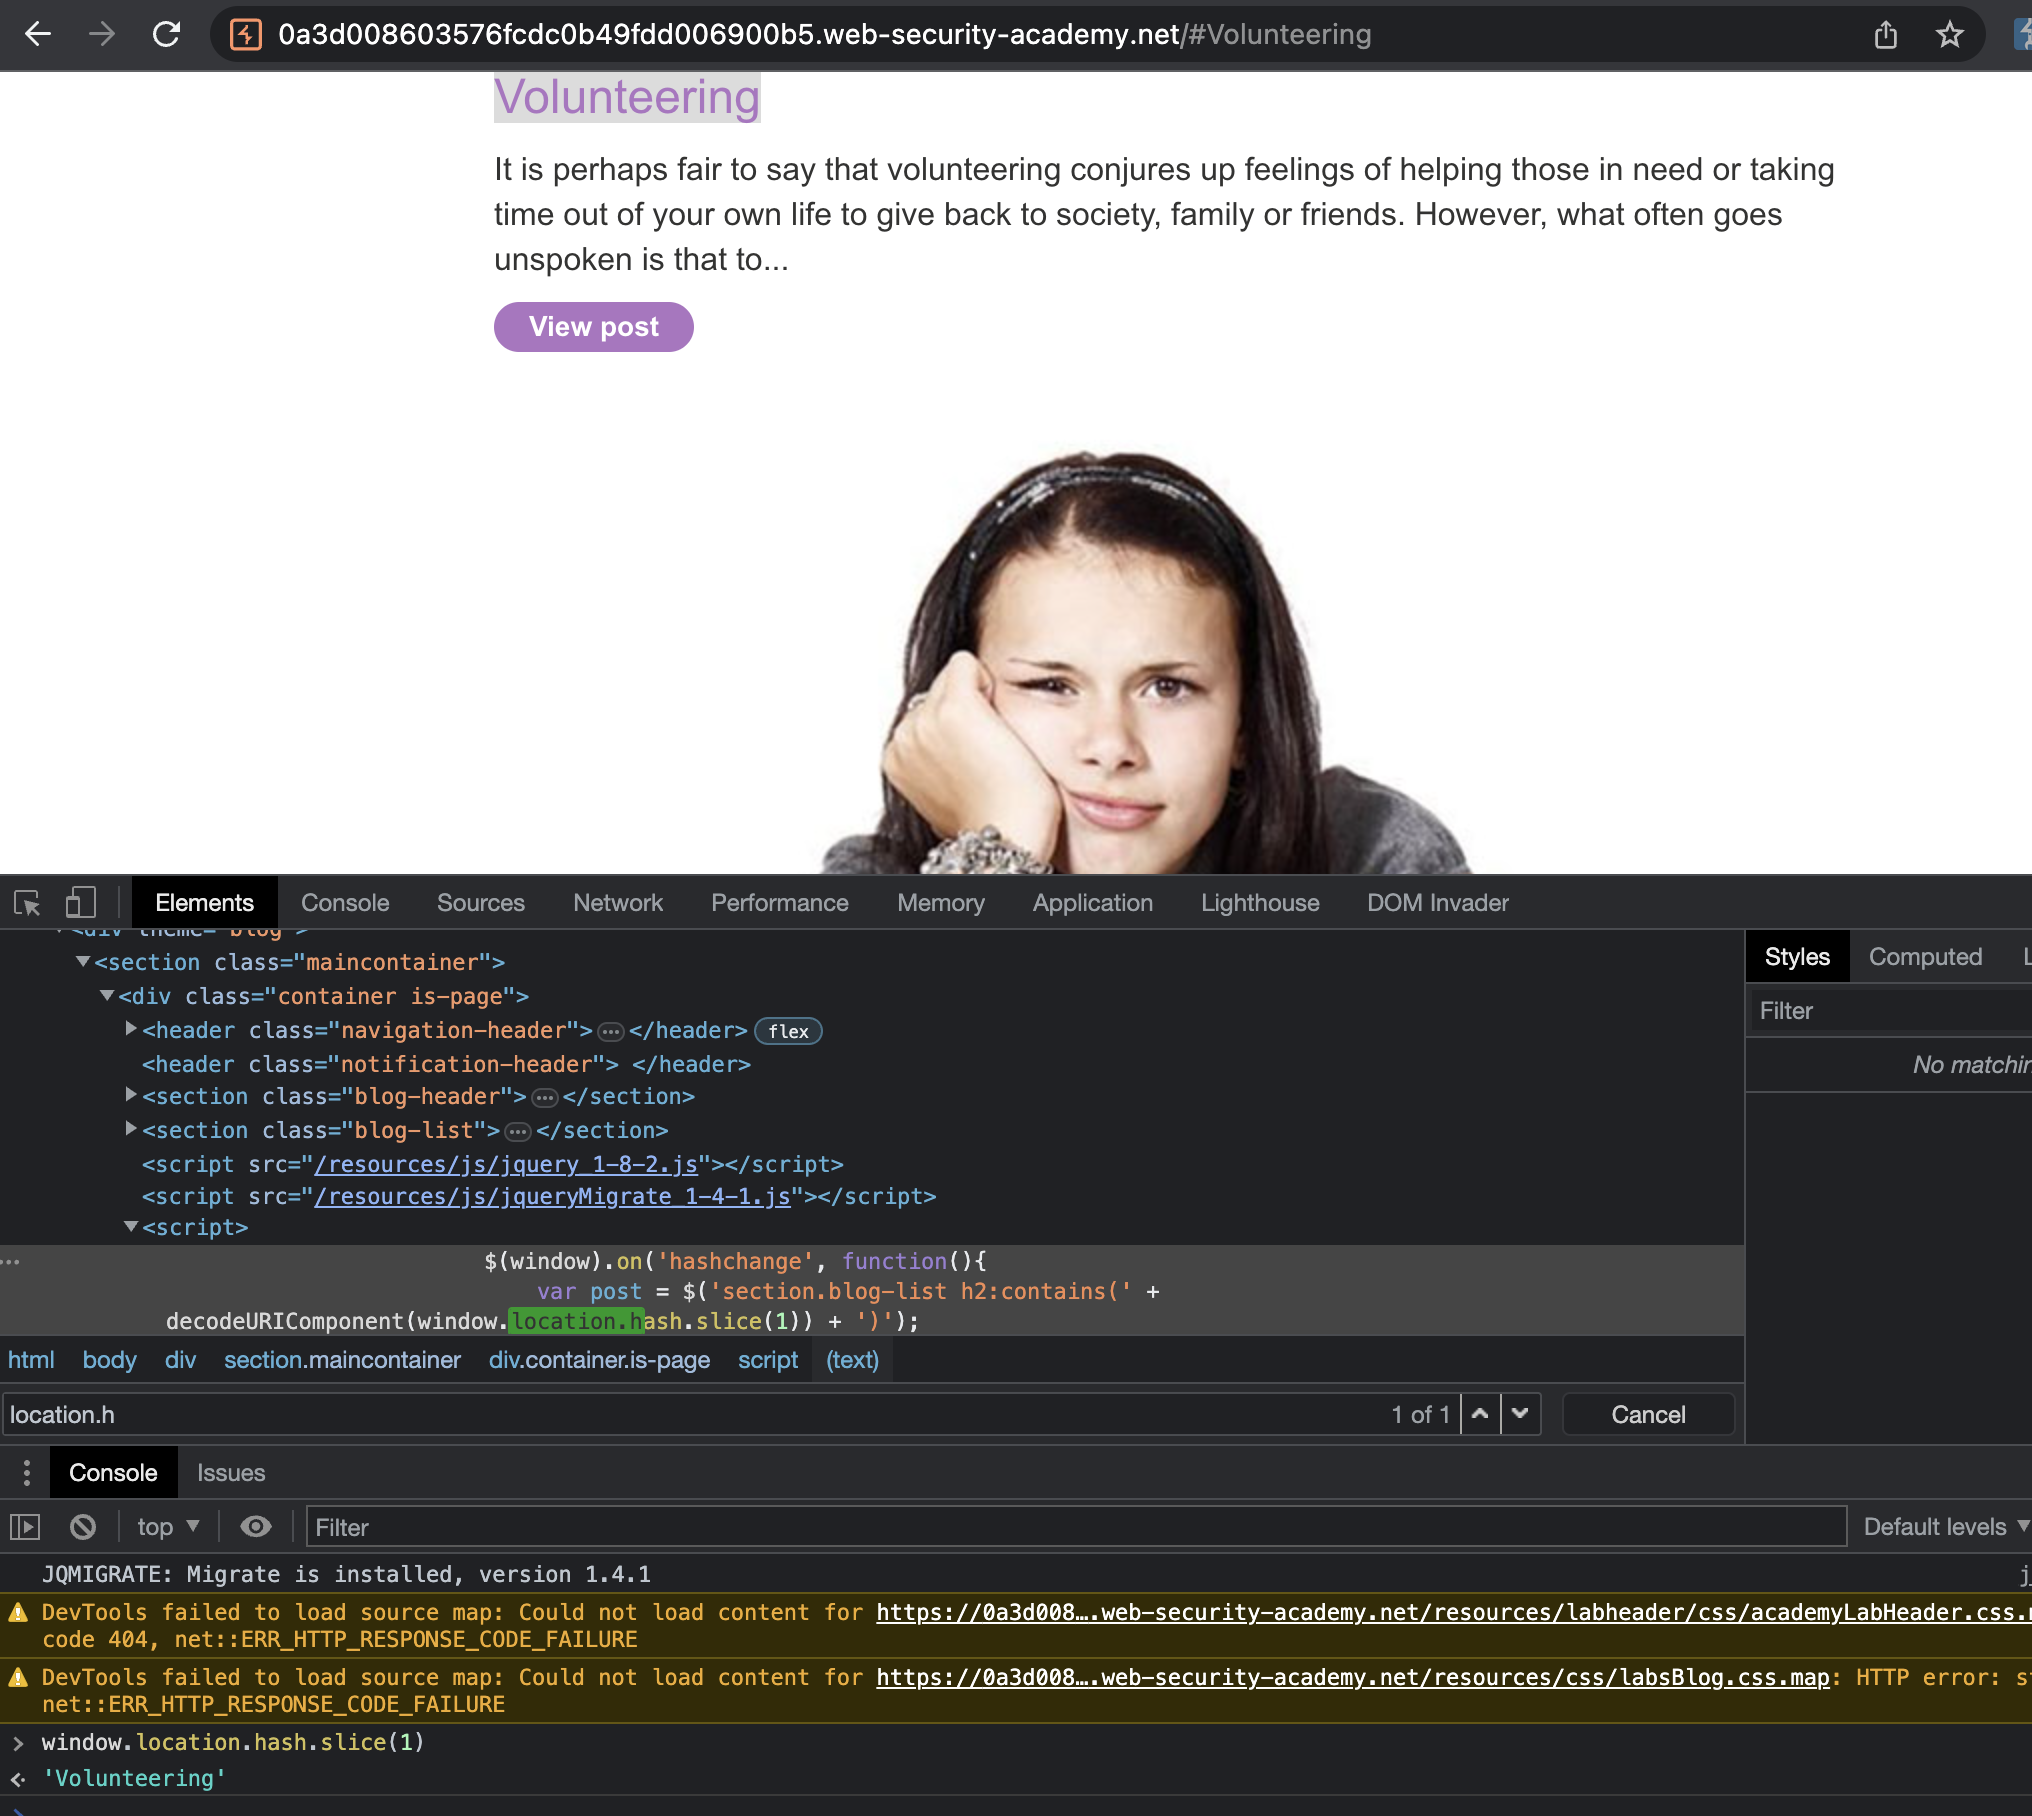
Task: Reload the page with refresh icon
Action: click(x=166, y=34)
